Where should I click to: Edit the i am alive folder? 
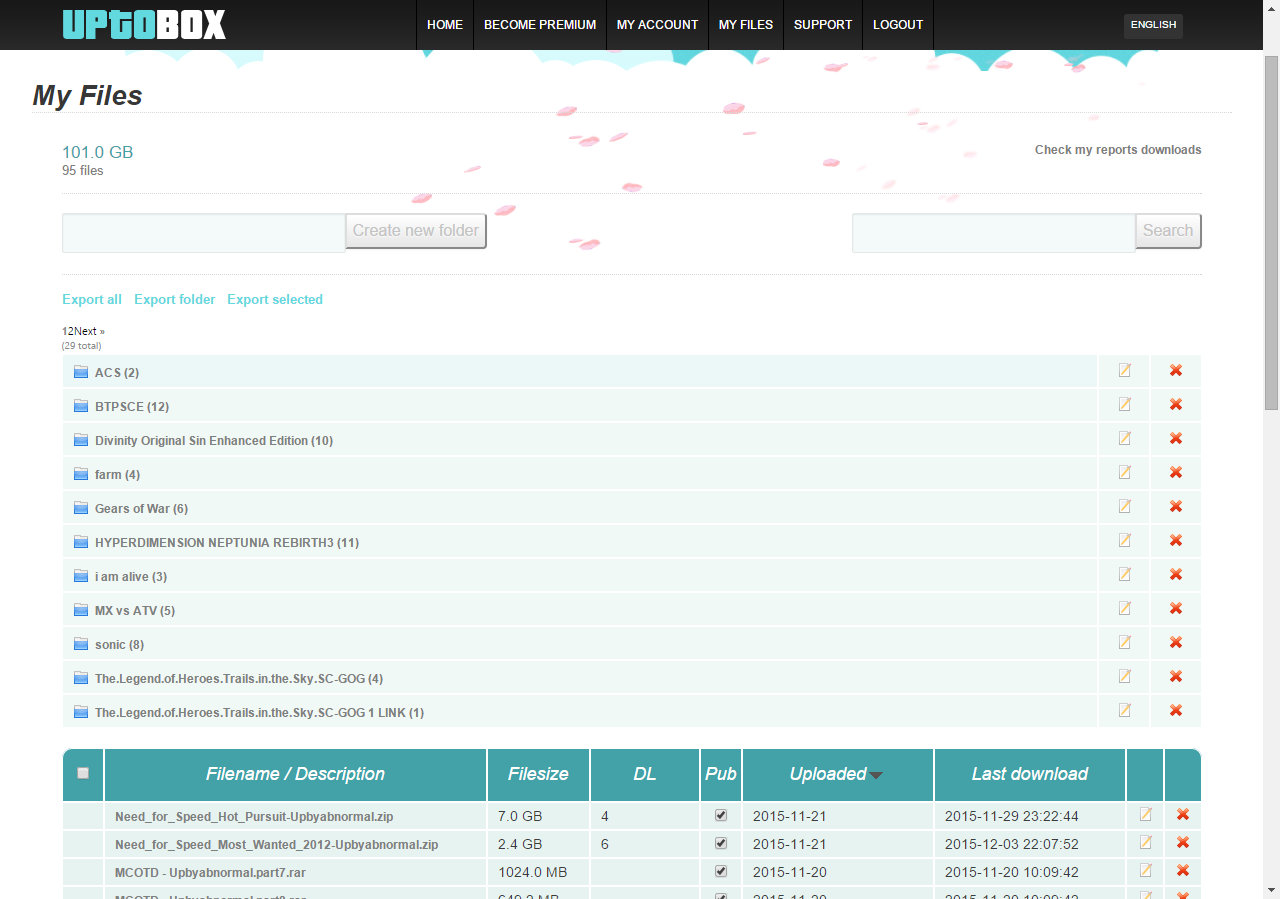1125,575
